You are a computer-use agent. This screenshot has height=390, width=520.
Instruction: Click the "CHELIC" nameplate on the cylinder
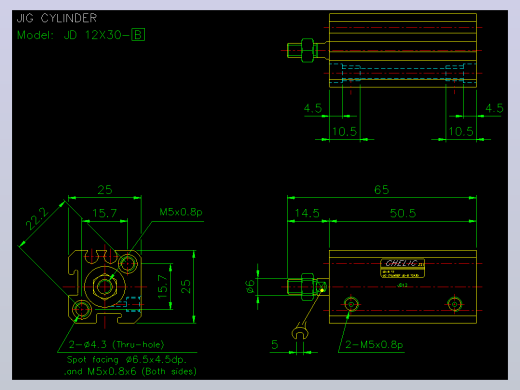(403, 268)
